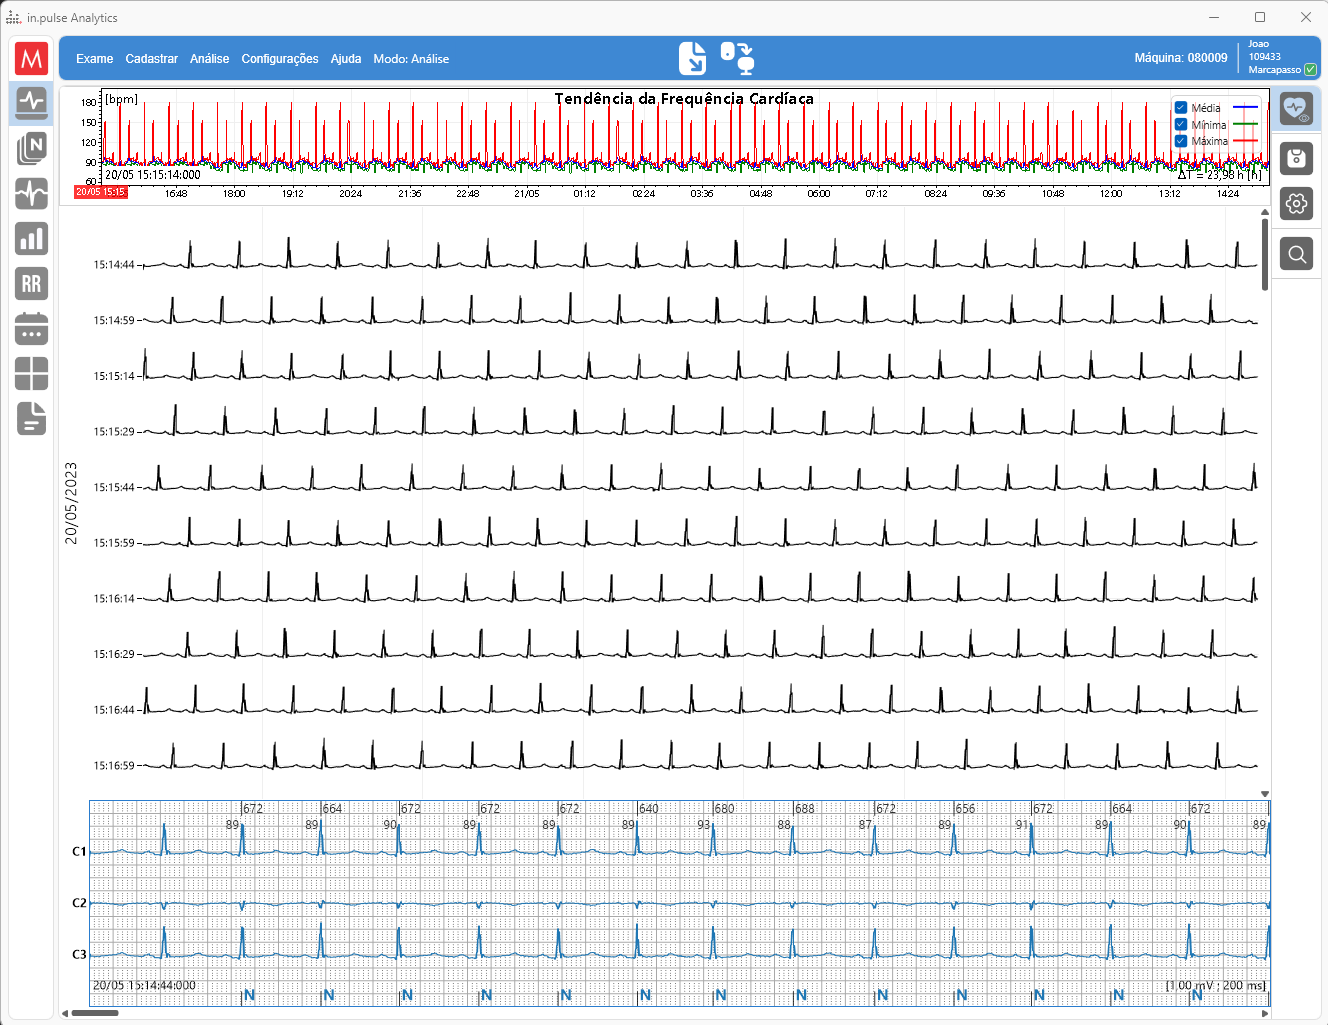Open the calendar schedule icon in sidebar
This screenshot has height=1025, width=1328.
[x=31, y=329]
